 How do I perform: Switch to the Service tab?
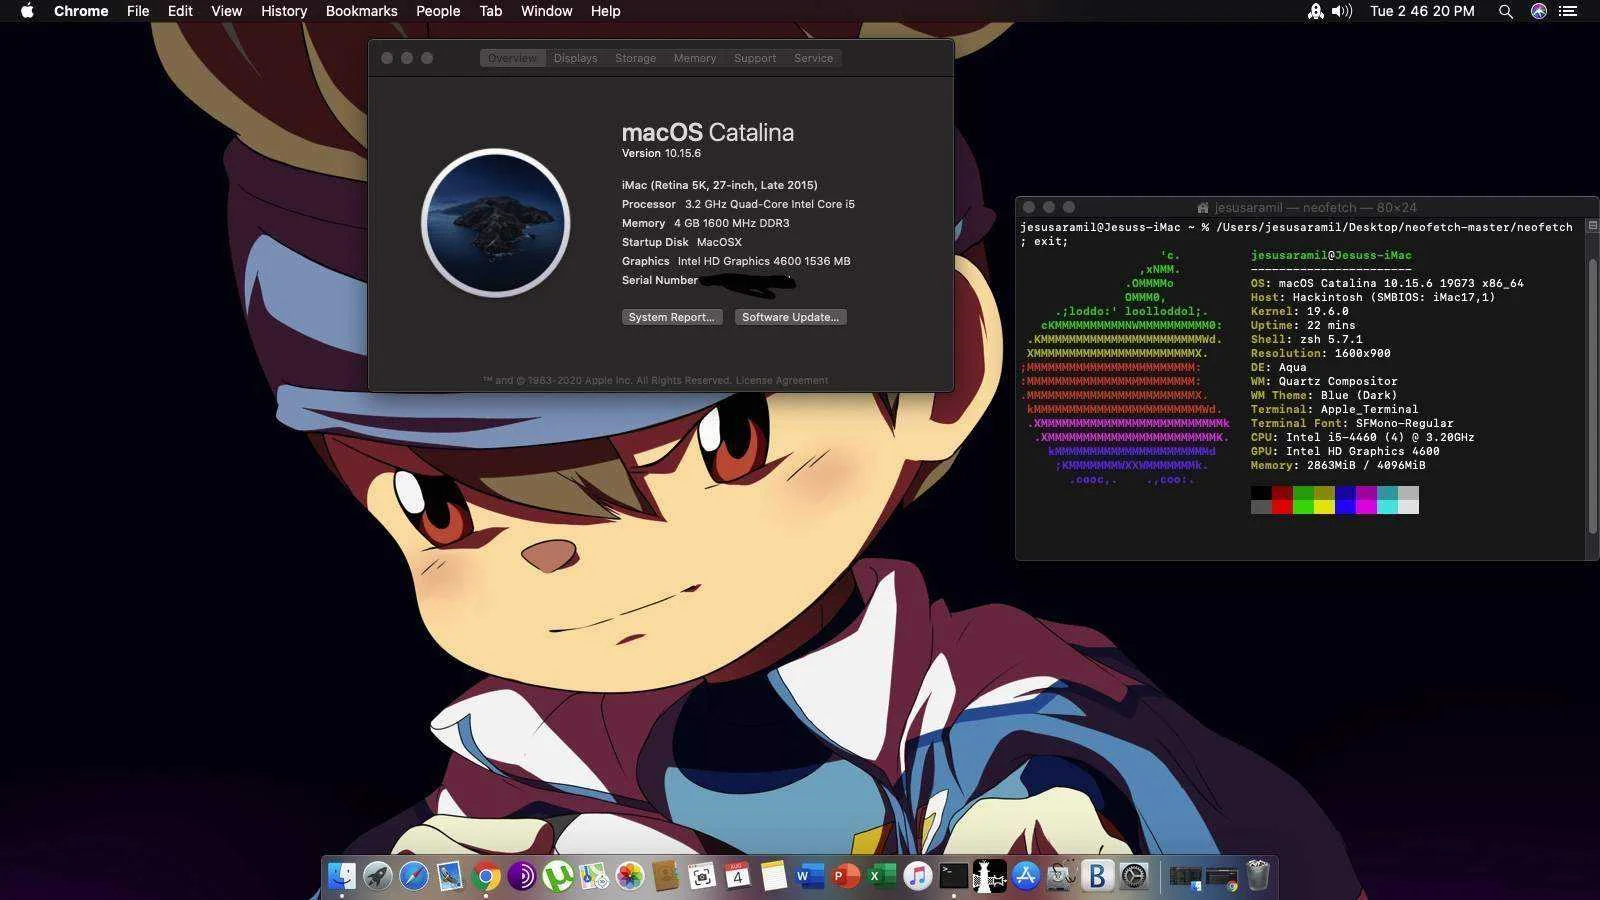[x=813, y=58]
